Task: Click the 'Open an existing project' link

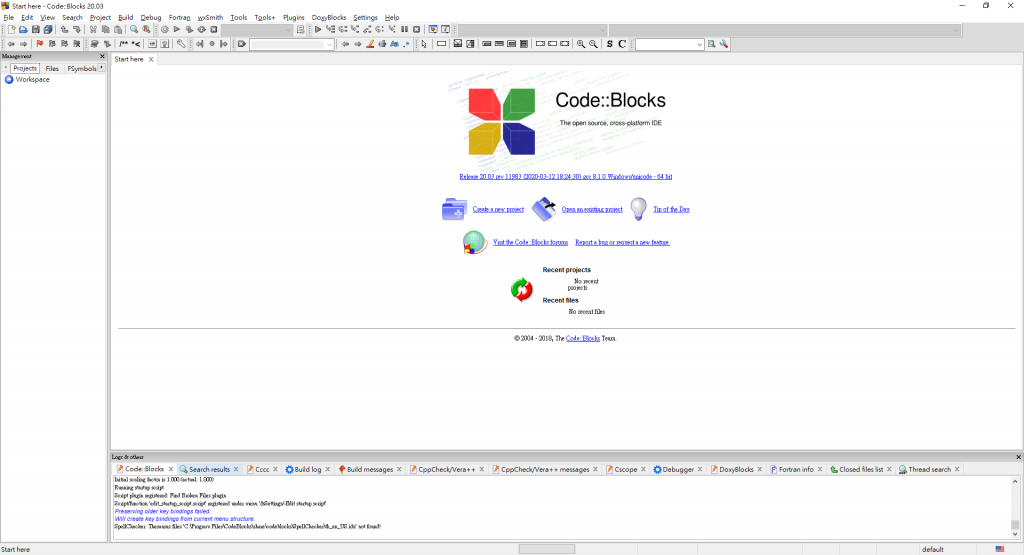Action: click(x=592, y=210)
